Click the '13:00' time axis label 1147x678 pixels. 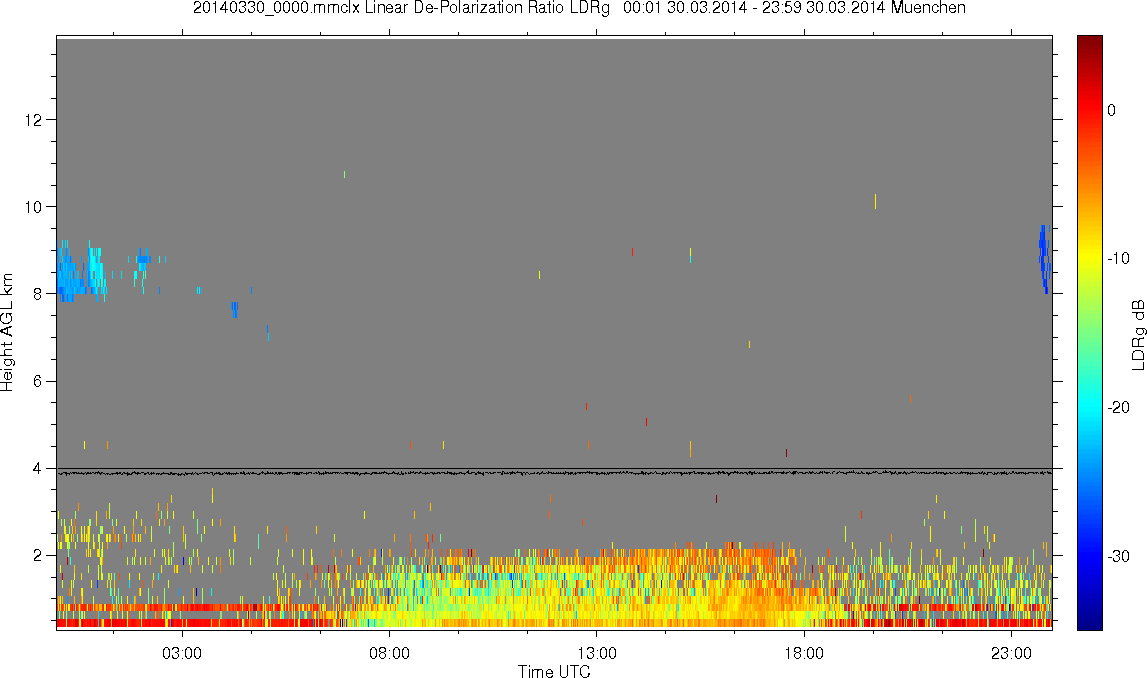tap(596, 653)
